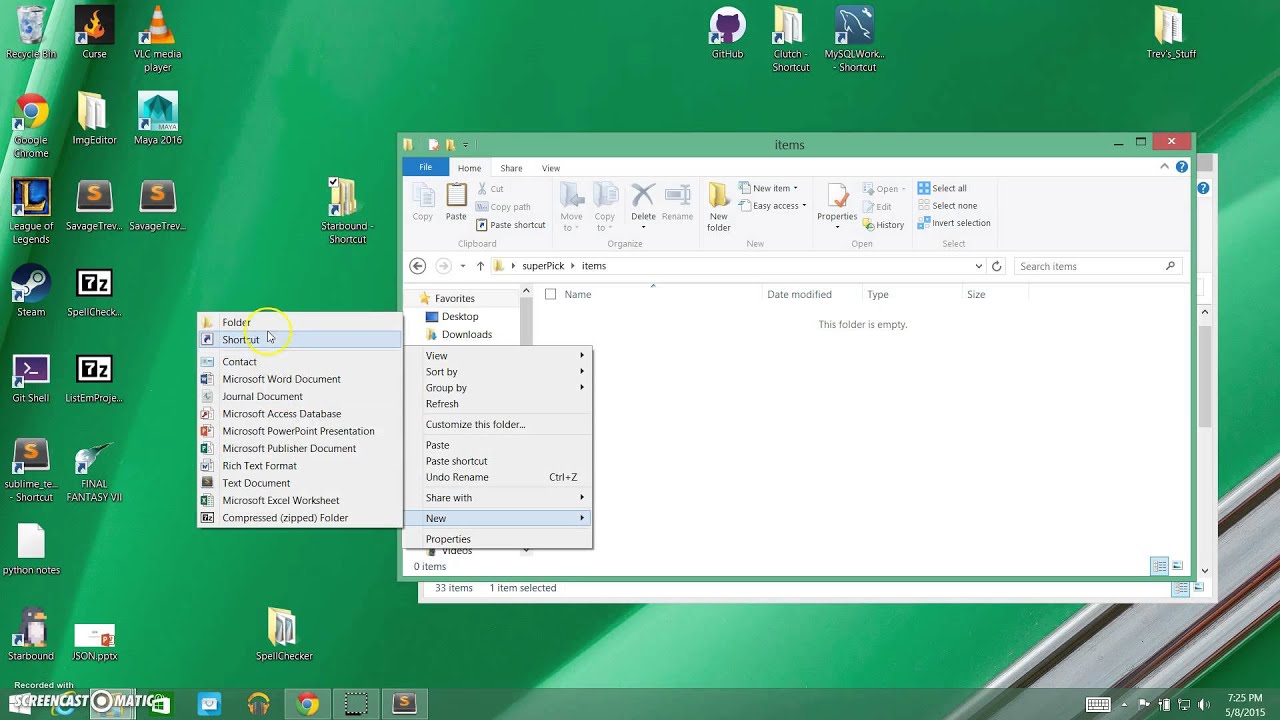This screenshot has height=720, width=1280.
Task: Click Select all in the ribbon
Action: [942, 188]
